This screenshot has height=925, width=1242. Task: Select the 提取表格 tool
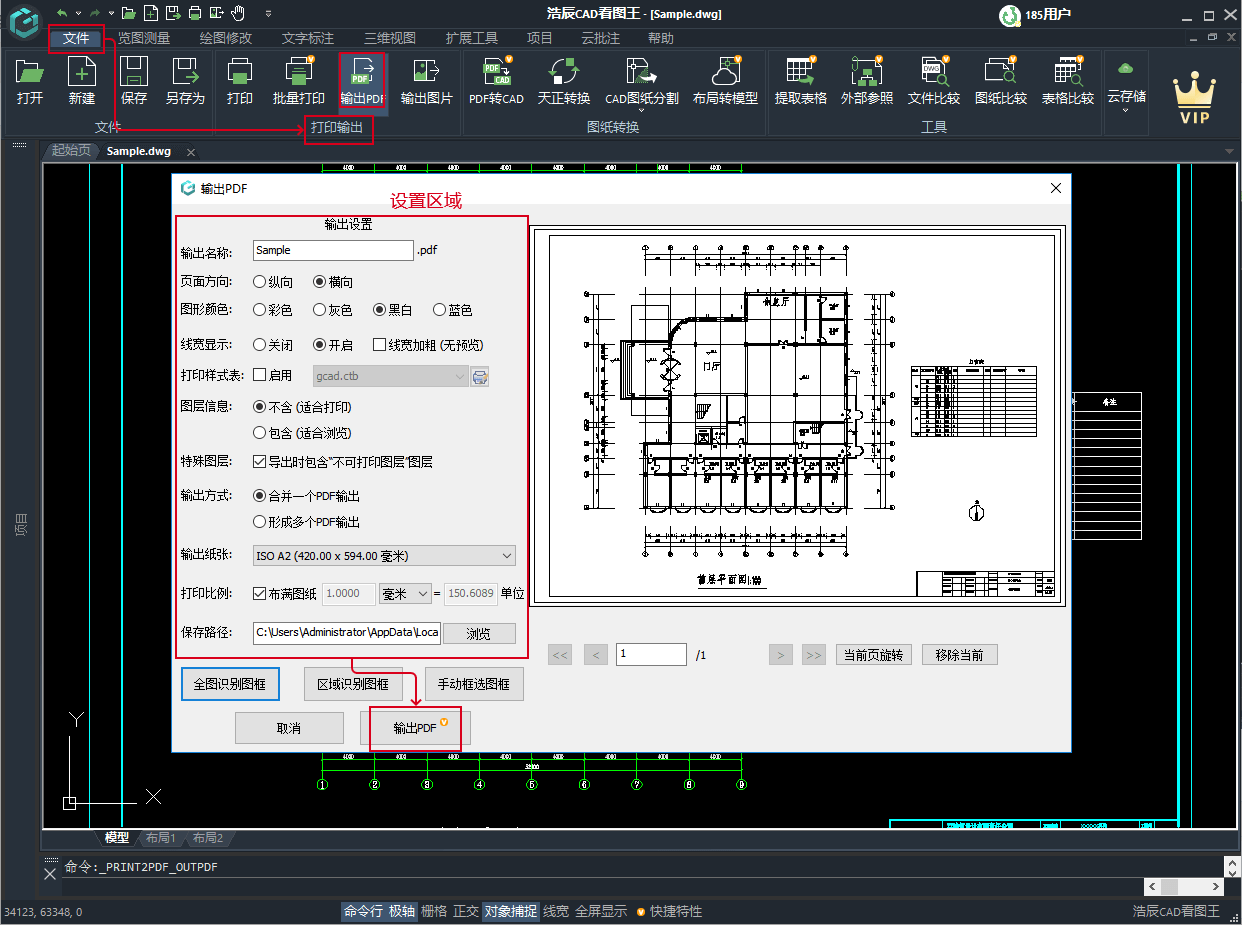[800, 80]
